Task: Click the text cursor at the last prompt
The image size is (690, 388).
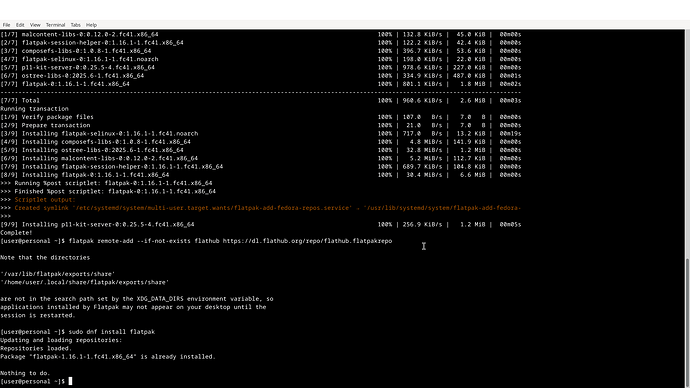Action: pos(70,381)
